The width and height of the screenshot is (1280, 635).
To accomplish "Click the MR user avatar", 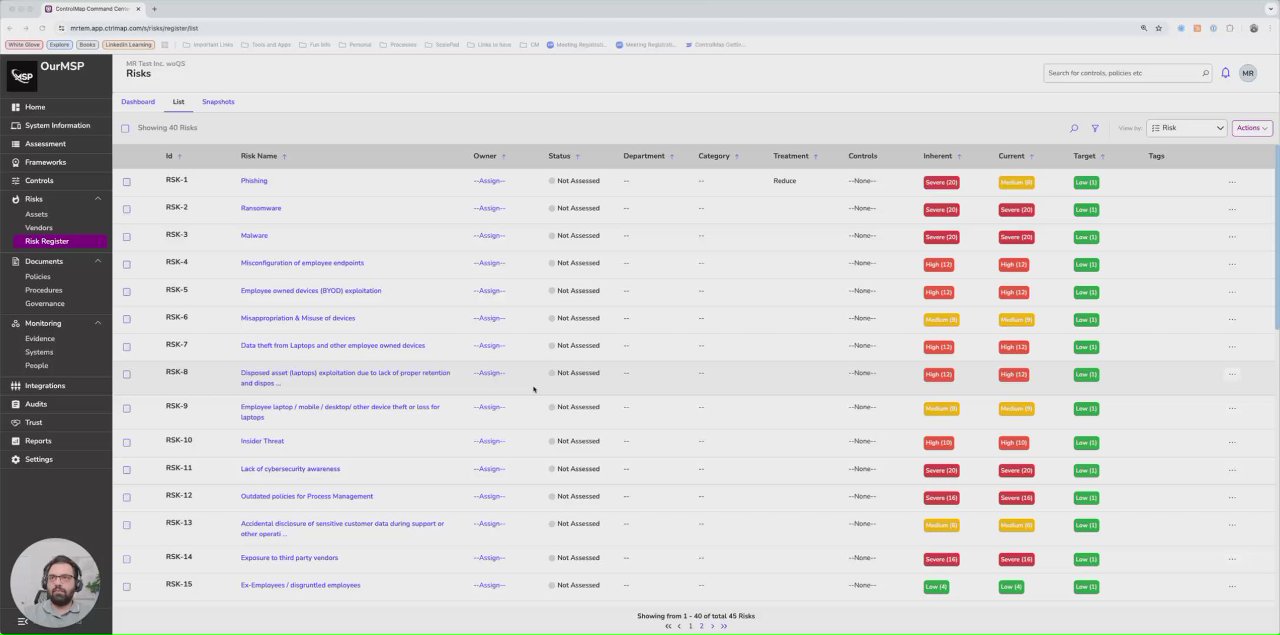I will click(1248, 73).
